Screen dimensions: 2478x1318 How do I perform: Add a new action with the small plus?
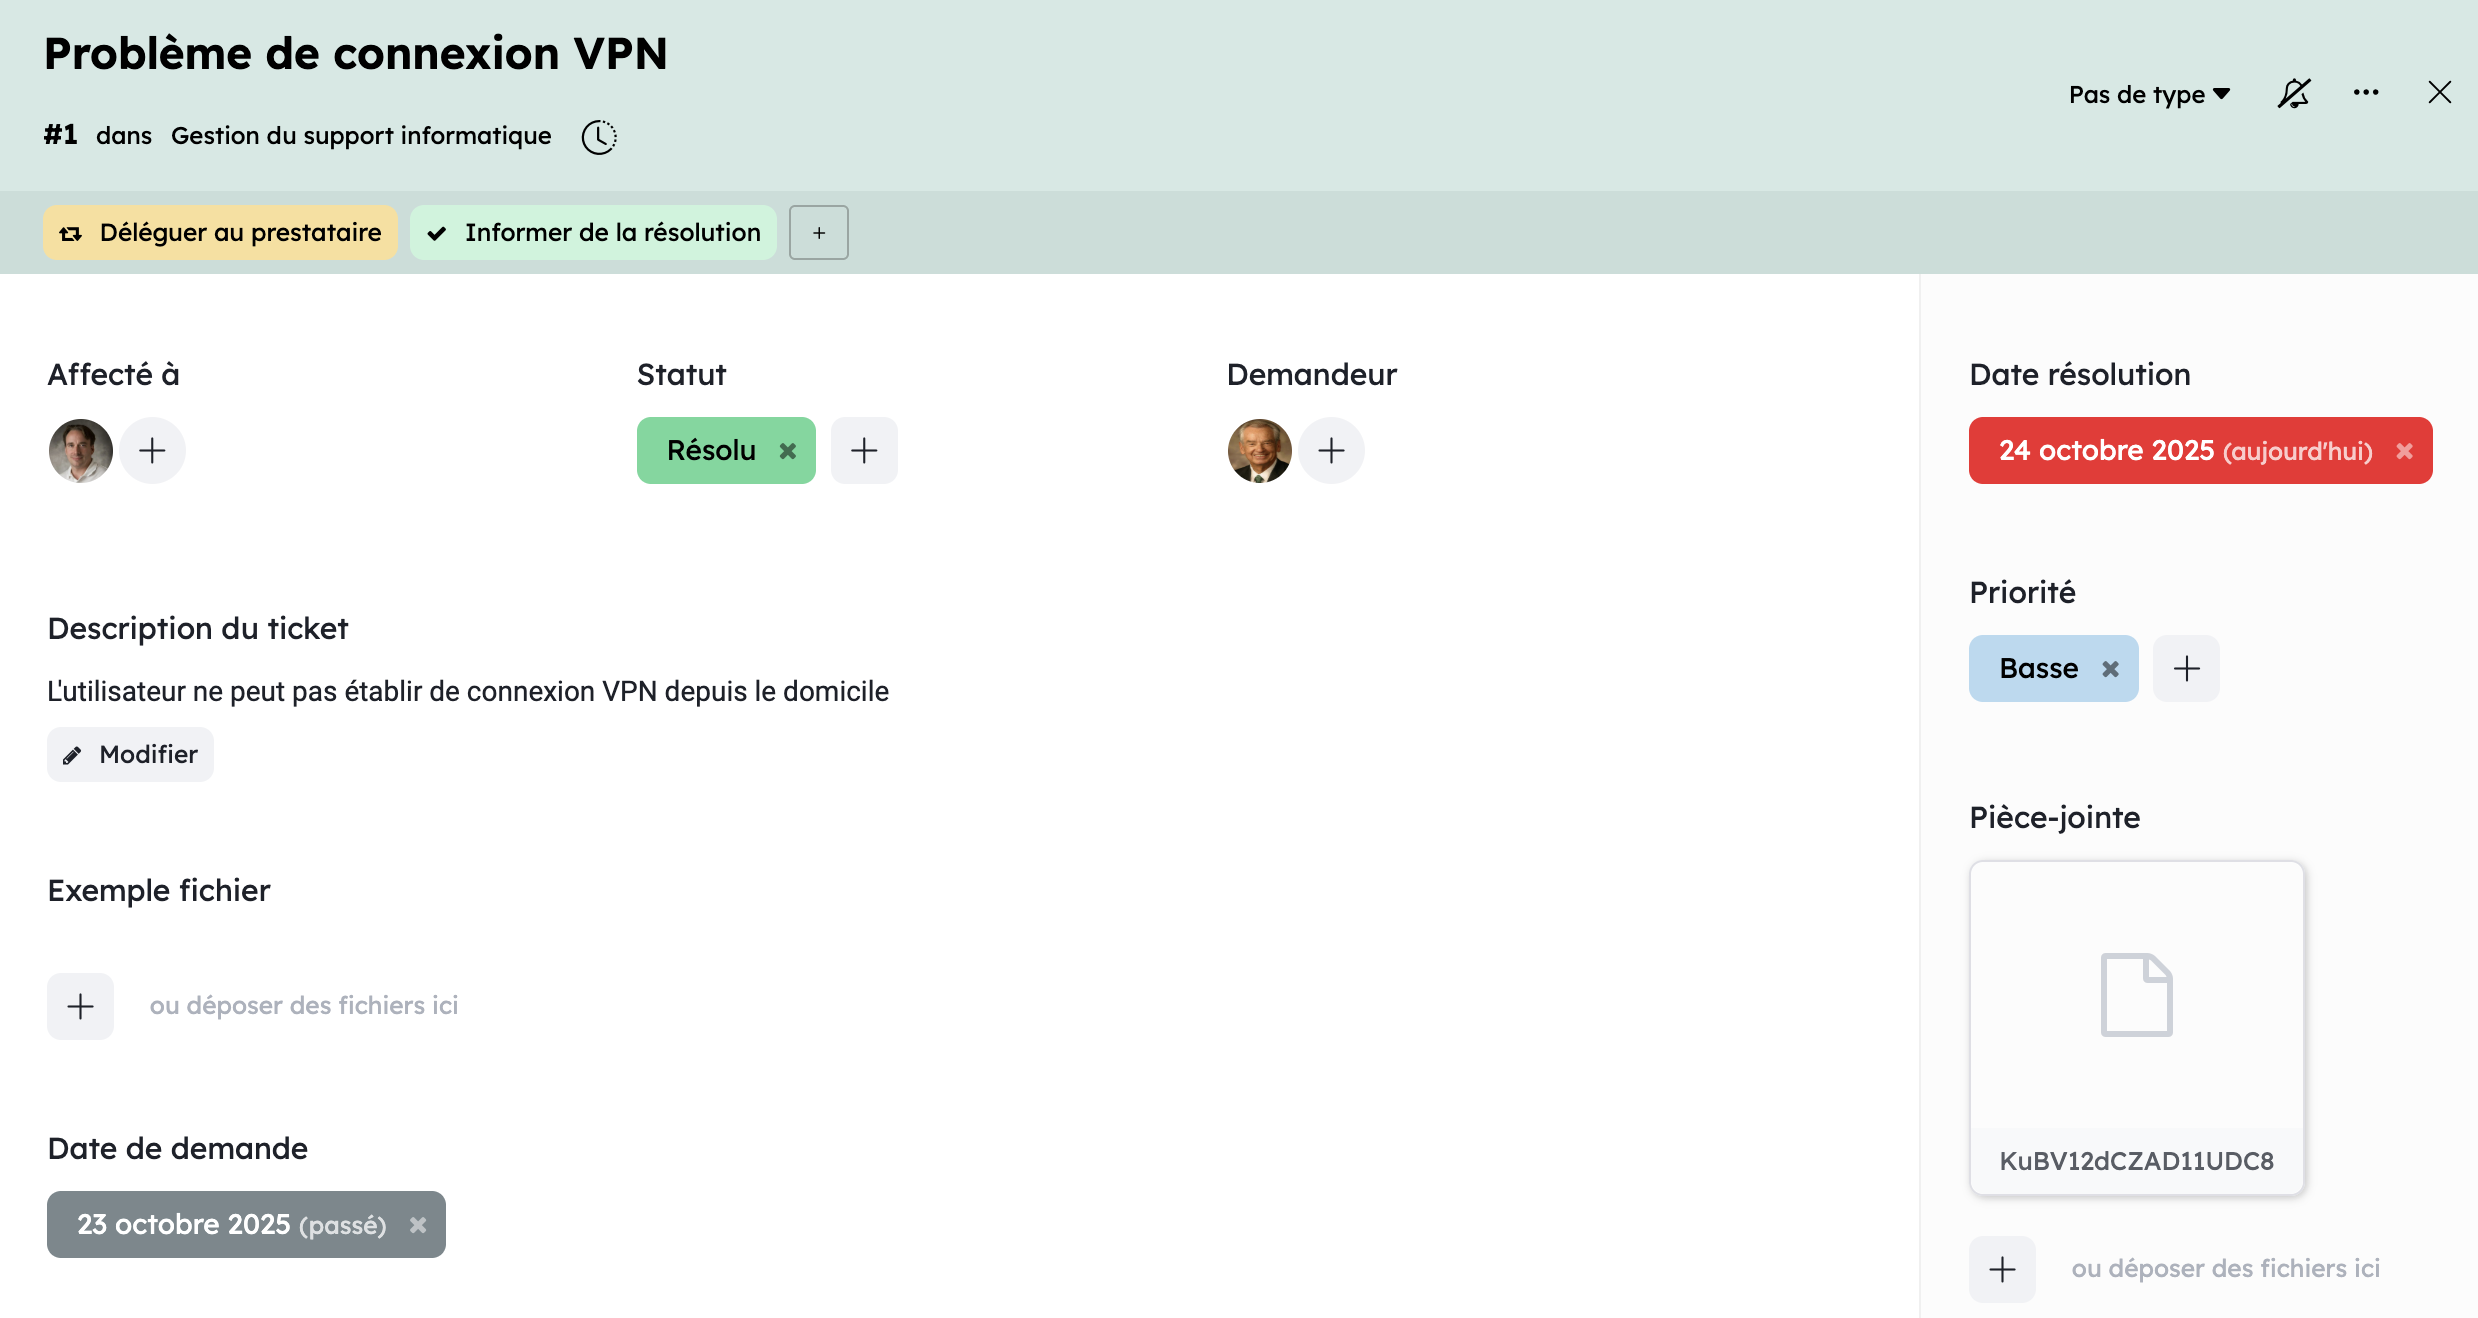point(818,233)
